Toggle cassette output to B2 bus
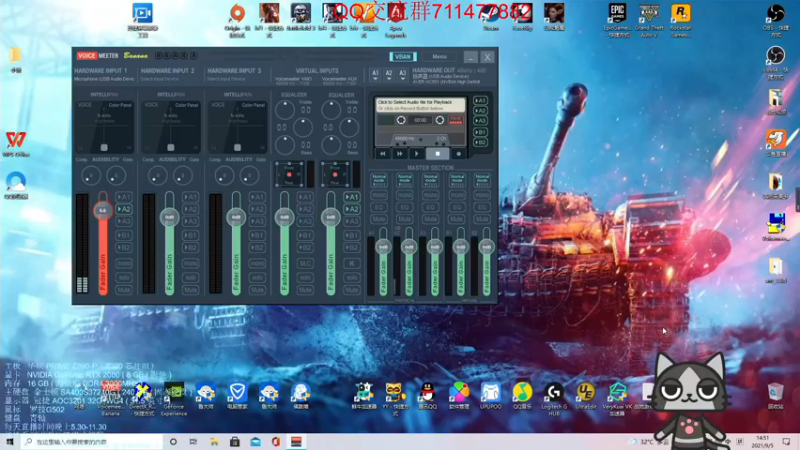Screen dimensions: 800x450 [x=480, y=142]
